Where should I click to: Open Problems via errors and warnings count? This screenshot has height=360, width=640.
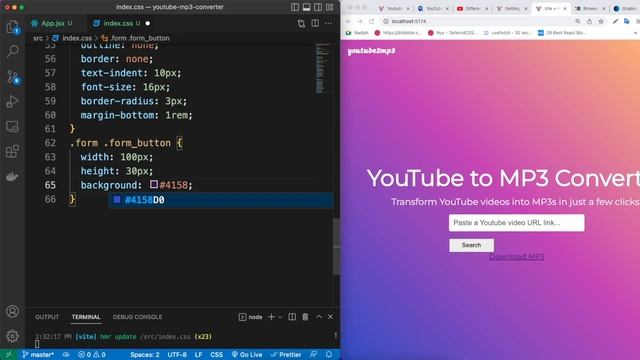pyautogui.click(x=92, y=354)
